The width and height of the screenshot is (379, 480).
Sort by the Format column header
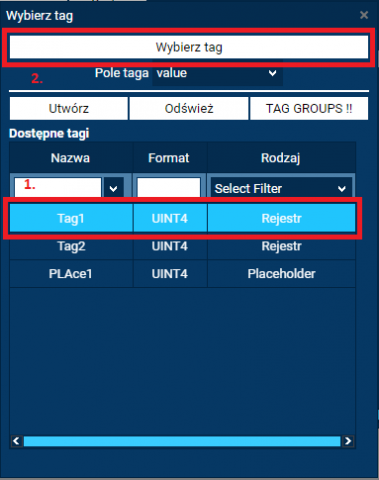click(170, 158)
